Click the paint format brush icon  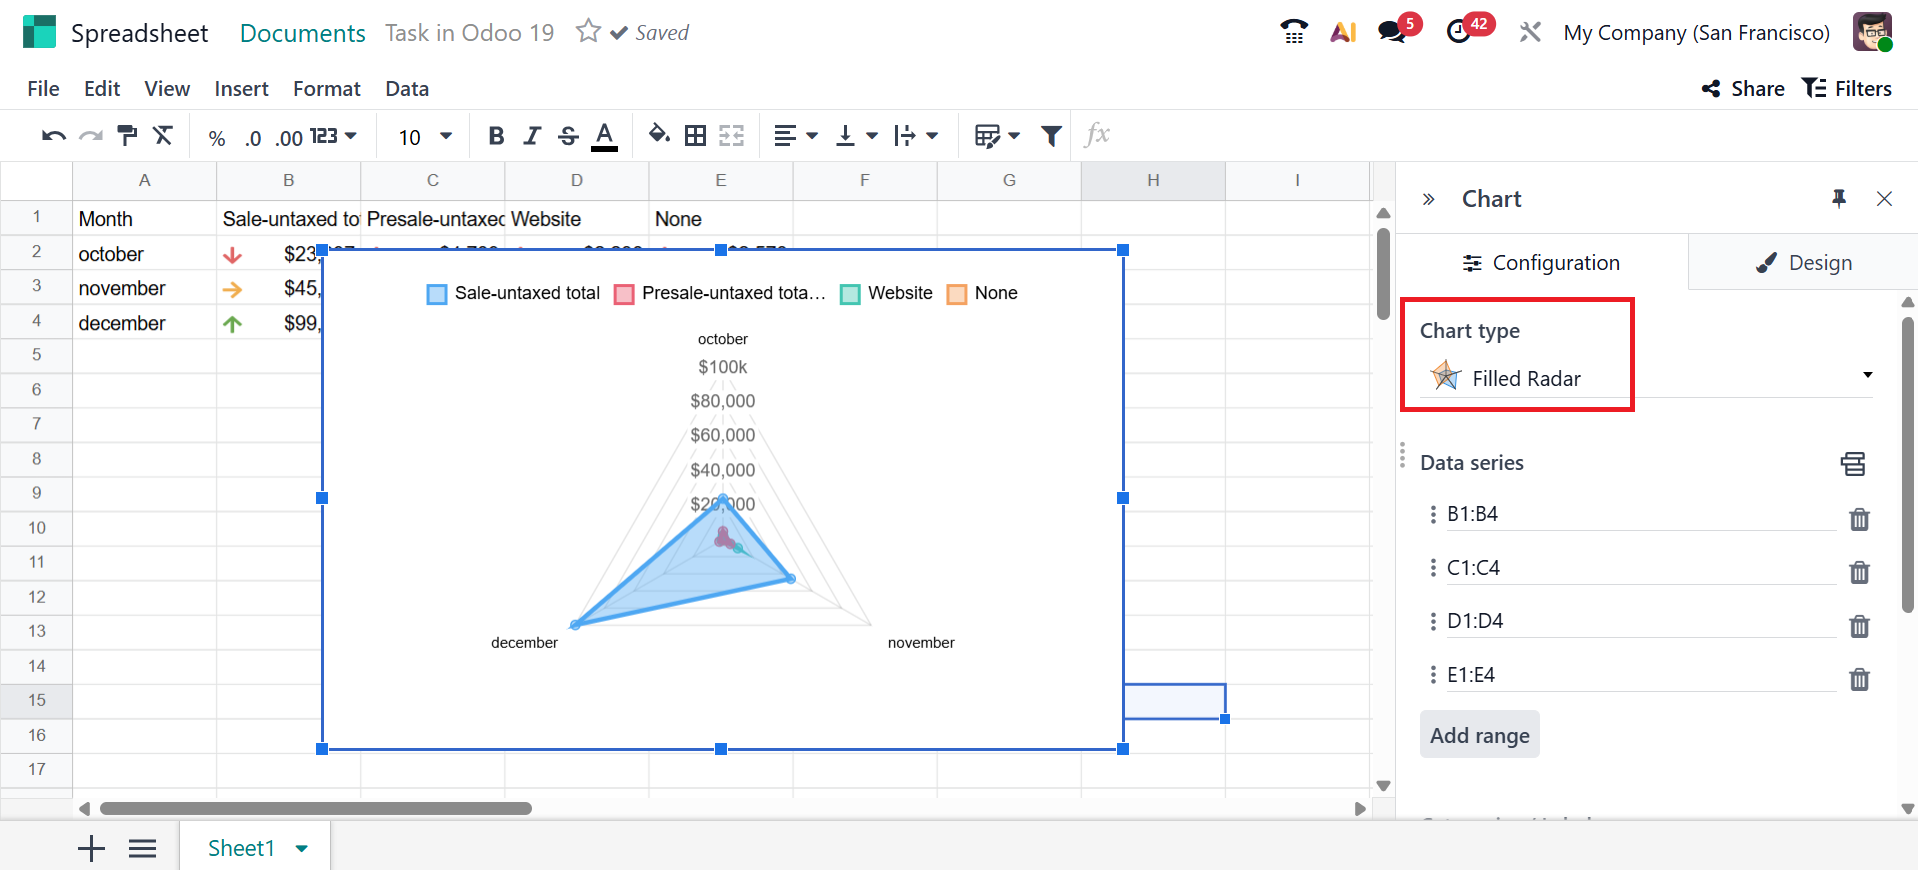click(x=127, y=136)
